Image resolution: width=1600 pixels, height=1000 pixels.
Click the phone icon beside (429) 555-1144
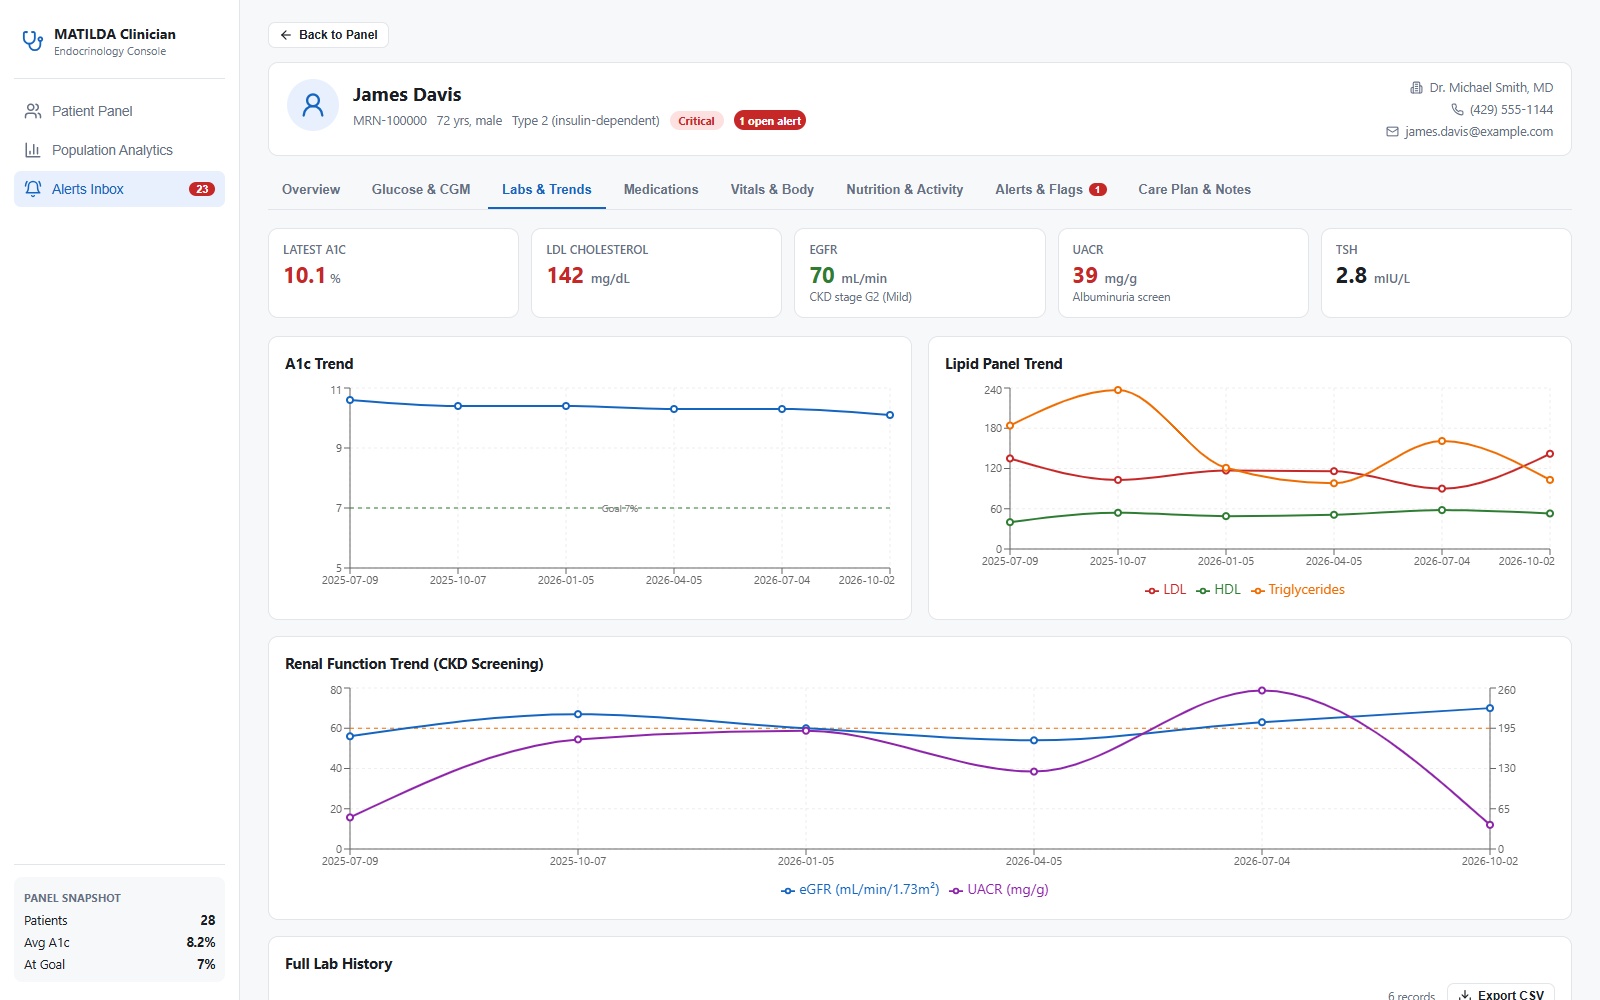tap(1457, 110)
